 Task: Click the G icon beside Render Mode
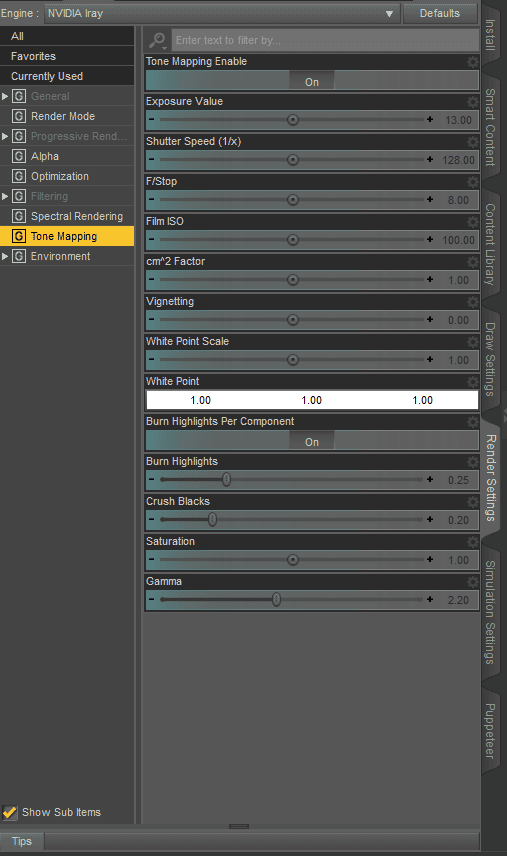click(19, 116)
